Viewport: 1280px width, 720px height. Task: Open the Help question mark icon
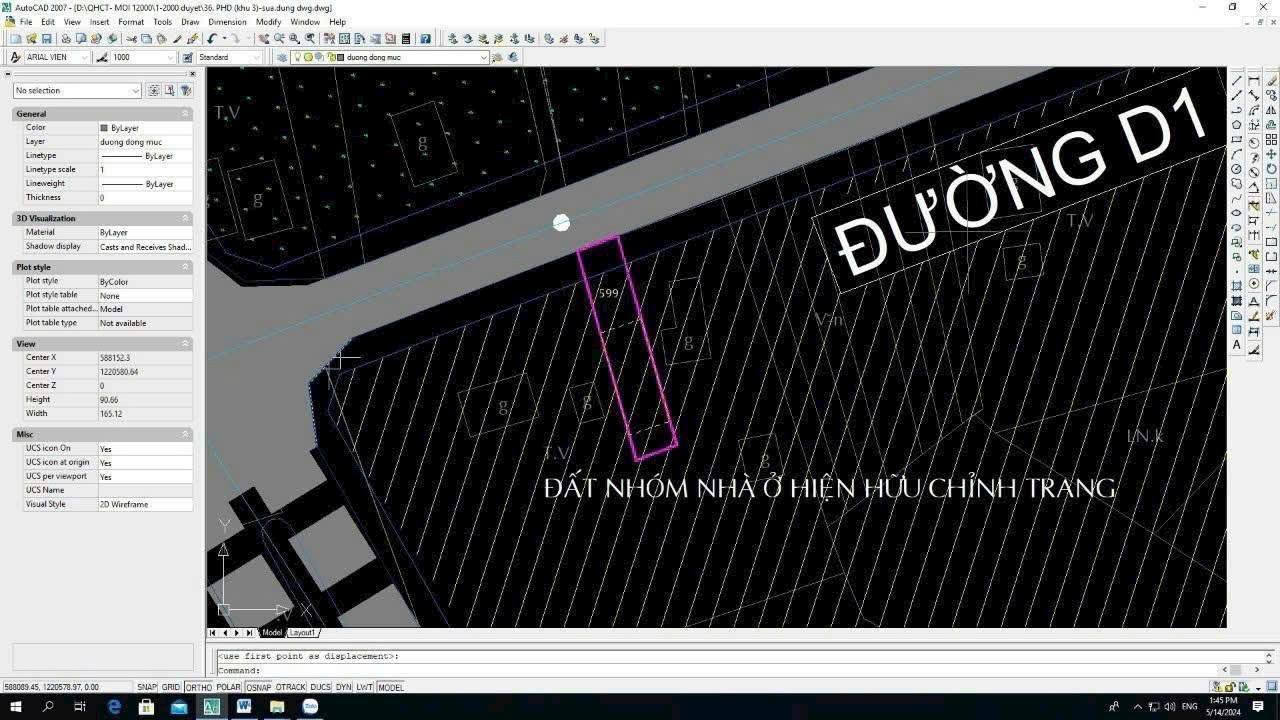[426, 39]
